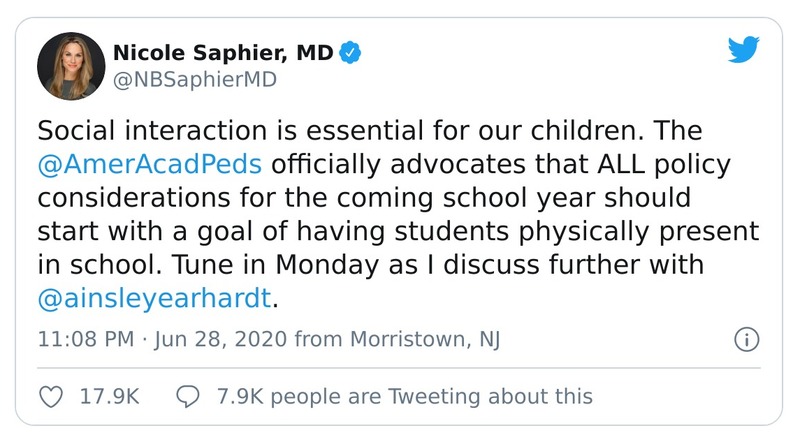Follow the @AmerAcadPeds mention link
Screen dimensions: 800x442
(150, 161)
